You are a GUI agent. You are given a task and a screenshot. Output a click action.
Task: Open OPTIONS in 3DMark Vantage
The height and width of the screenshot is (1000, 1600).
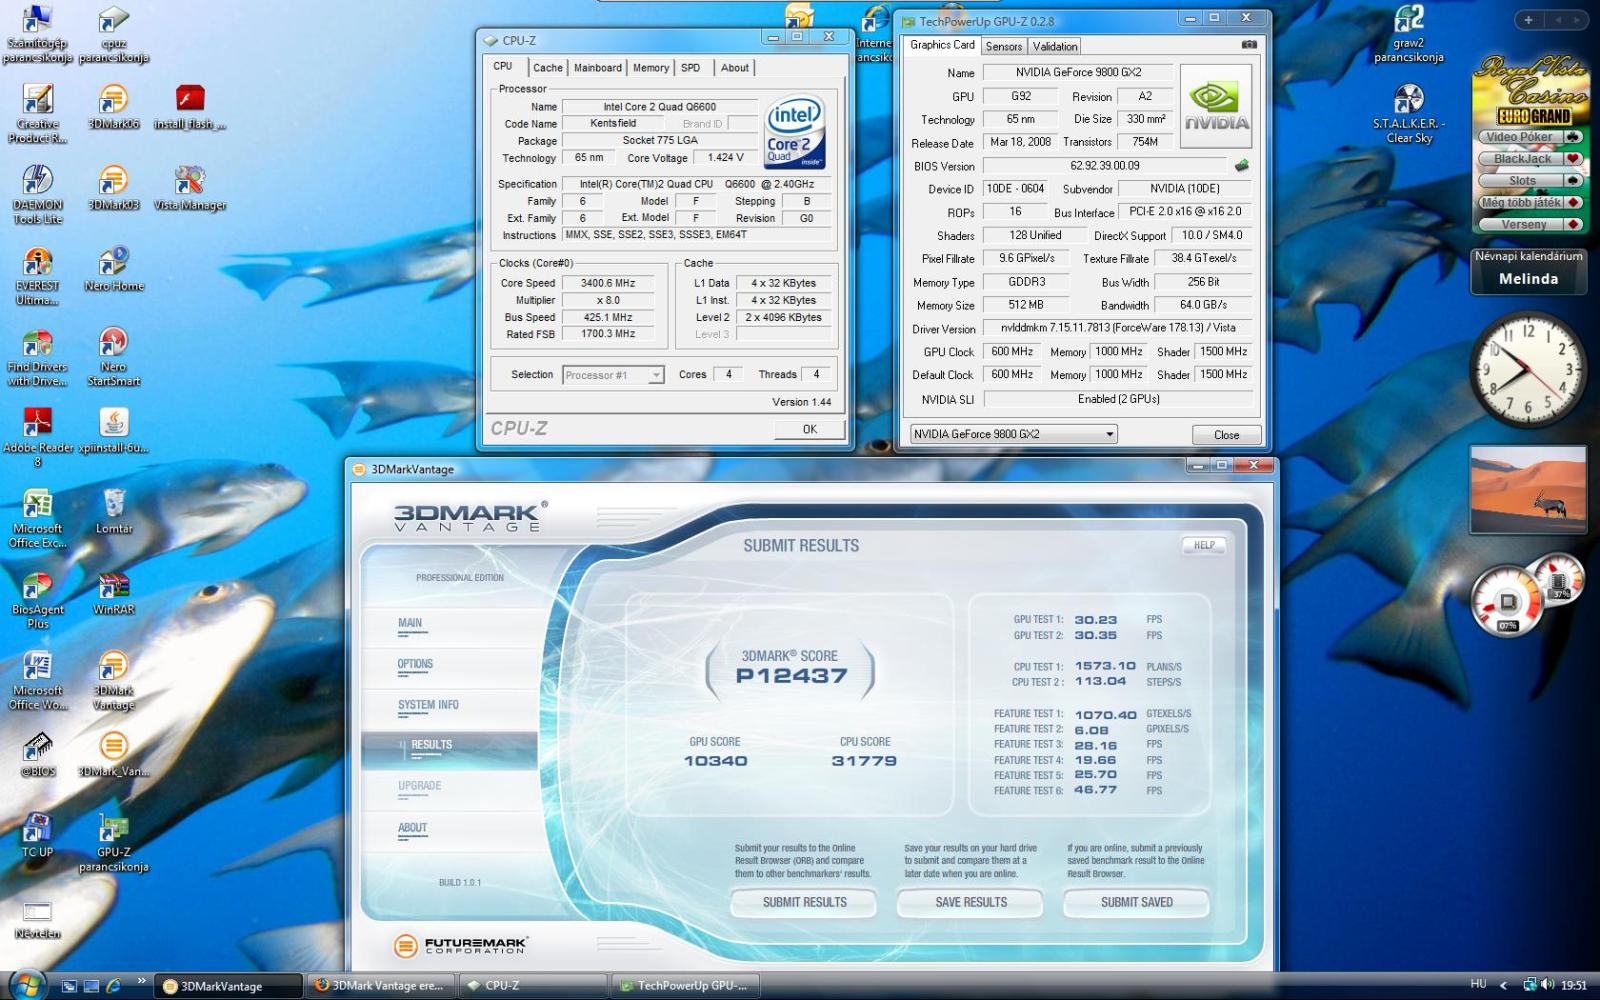[415, 664]
